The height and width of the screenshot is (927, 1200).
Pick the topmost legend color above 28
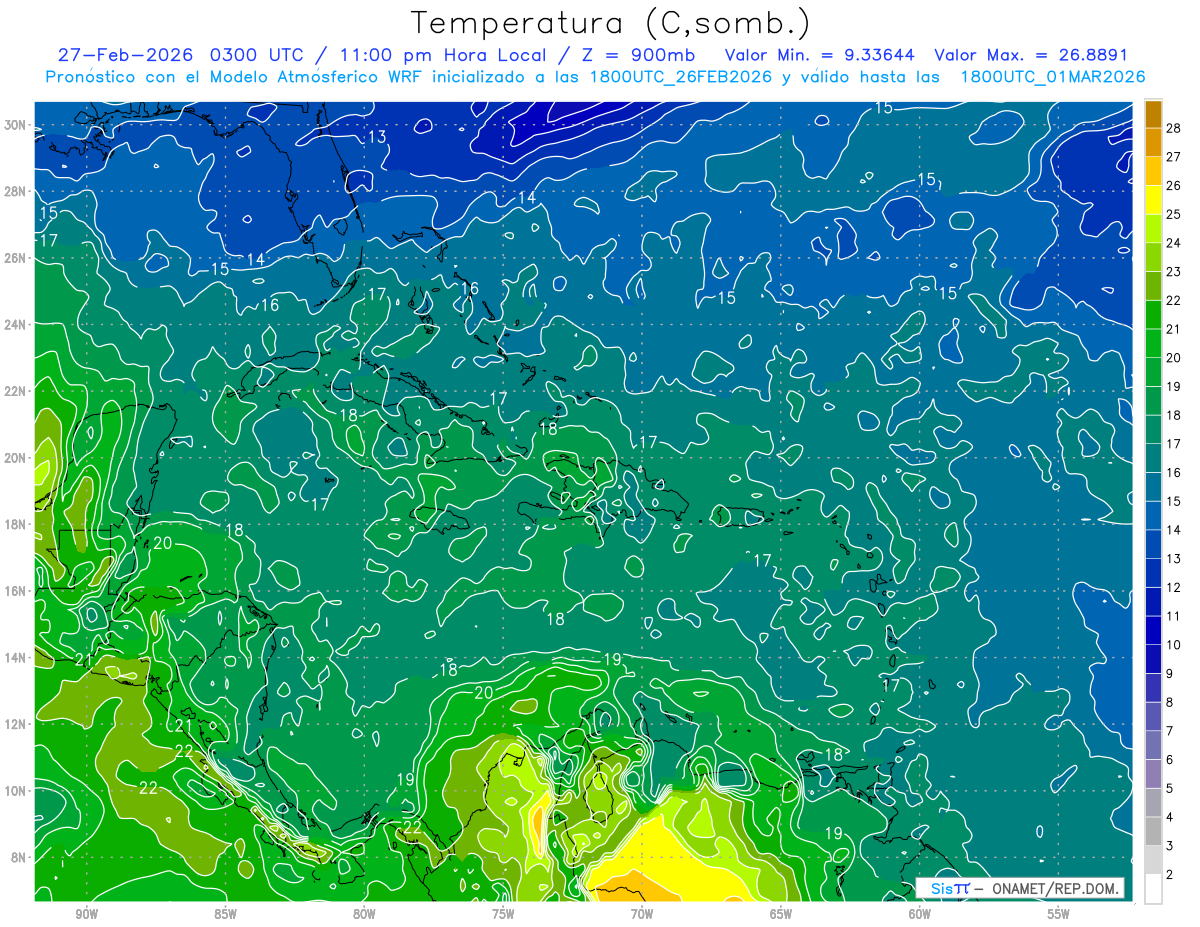click(x=1153, y=114)
